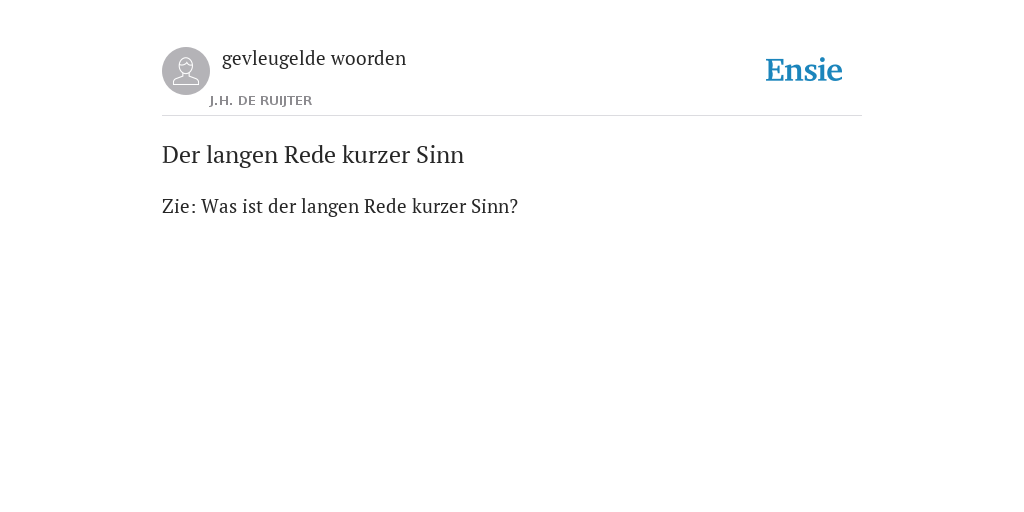1024x512 pixels.
Task: Click 'Sinn' at the heading's end
Action: tap(440, 155)
